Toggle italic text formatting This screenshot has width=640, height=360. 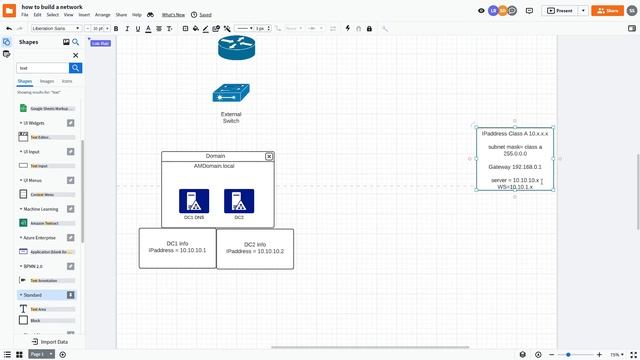pos(127,29)
